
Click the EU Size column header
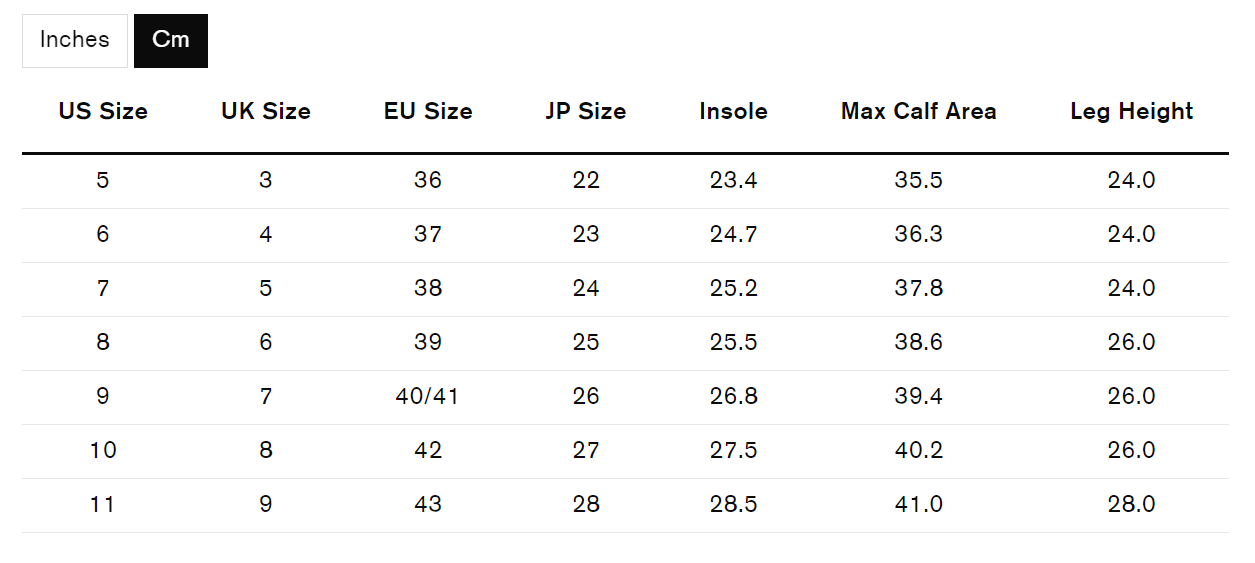click(x=428, y=111)
